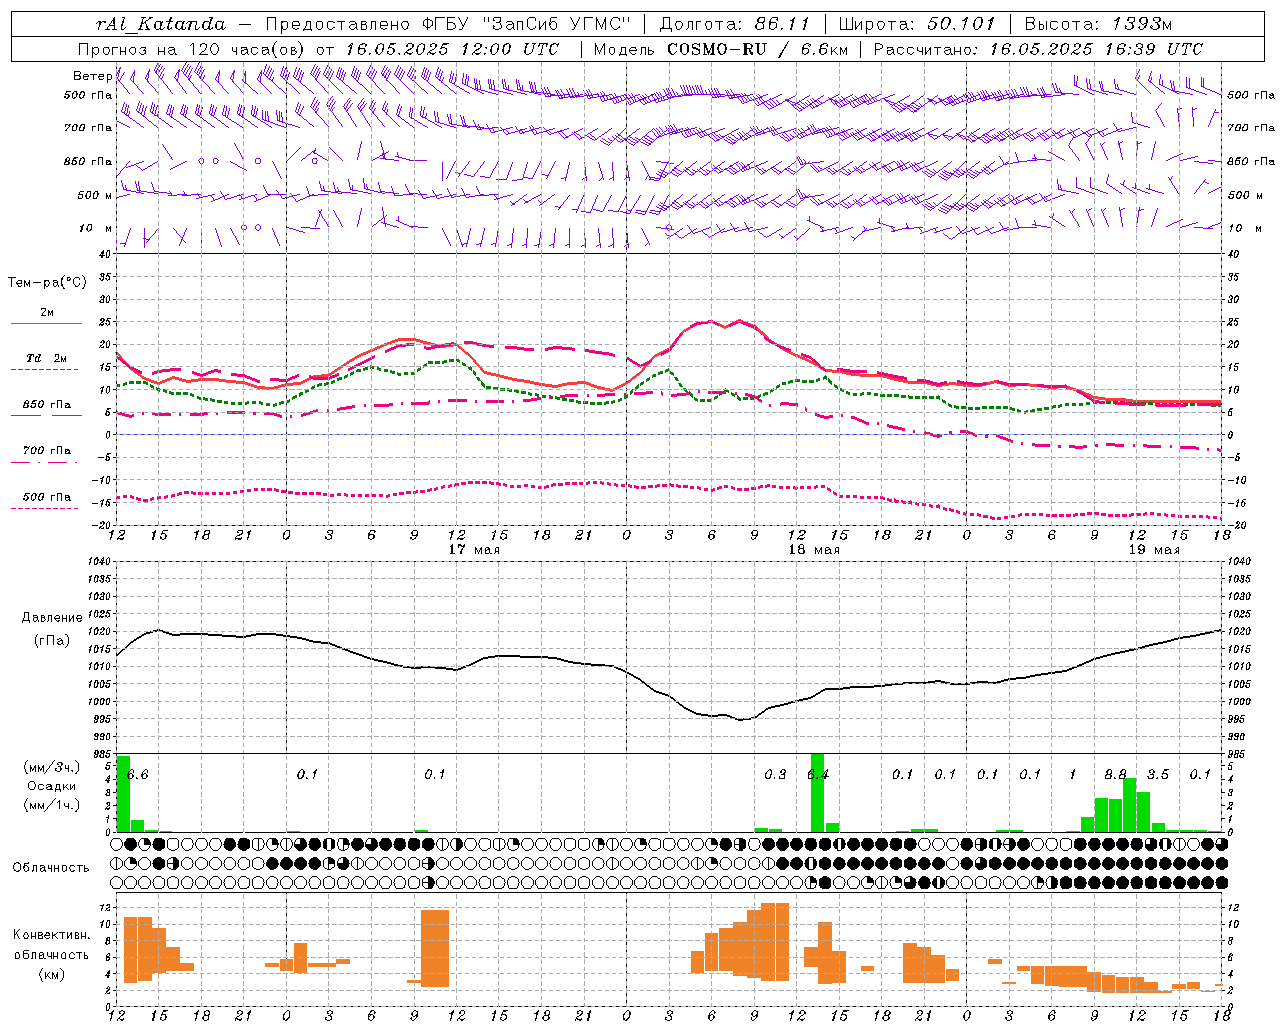Click the Давление pressure panel label

tap(52, 617)
